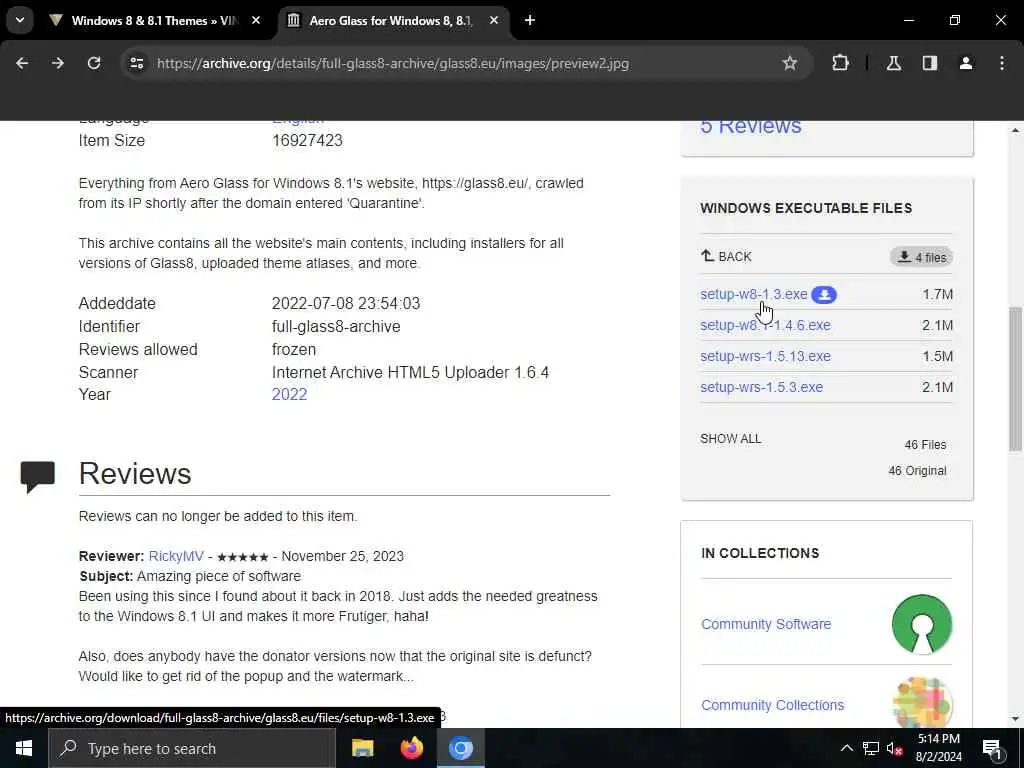Open the setup-wrs-1.5.13.exe link
The height and width of the screenshot is (768, 1024).
765,356
